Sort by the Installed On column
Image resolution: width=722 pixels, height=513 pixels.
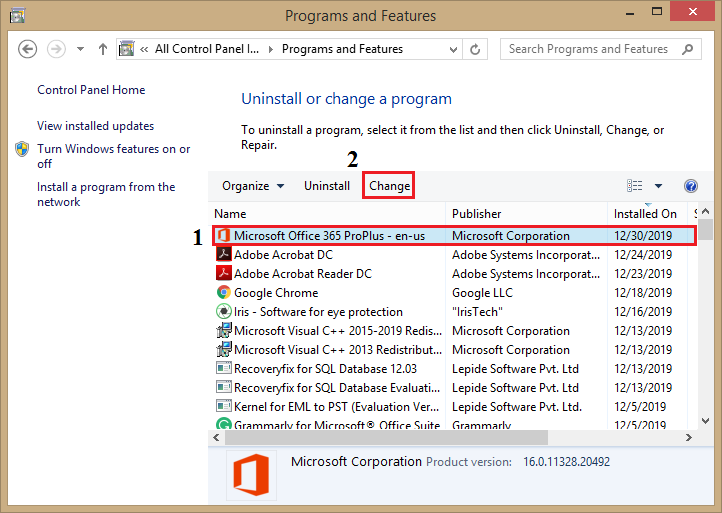click(645, 214)
